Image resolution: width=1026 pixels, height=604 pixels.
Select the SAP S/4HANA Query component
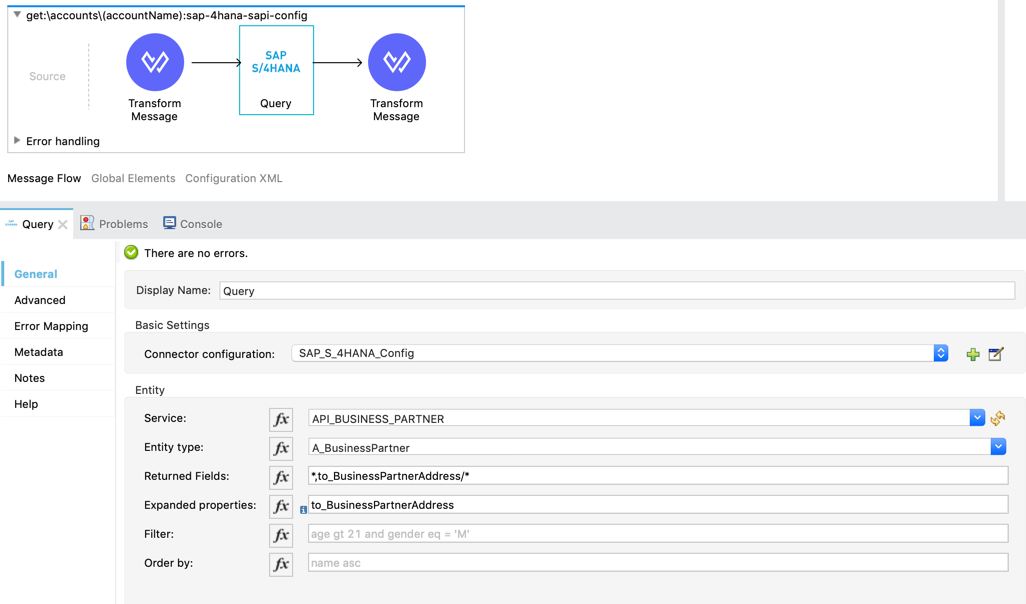coord(276,70)
